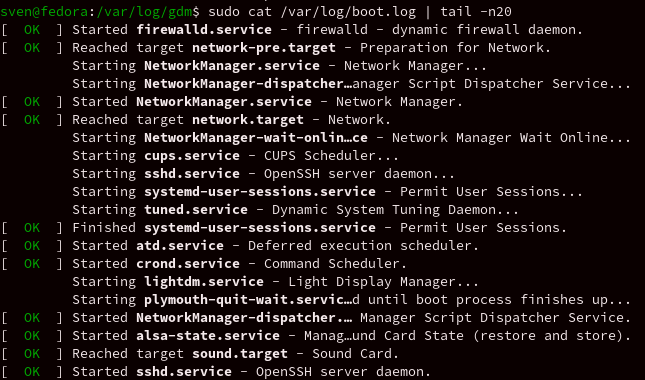
Task: Click the green OK beside Started sshd.service
Action: [x=32, y=372]
